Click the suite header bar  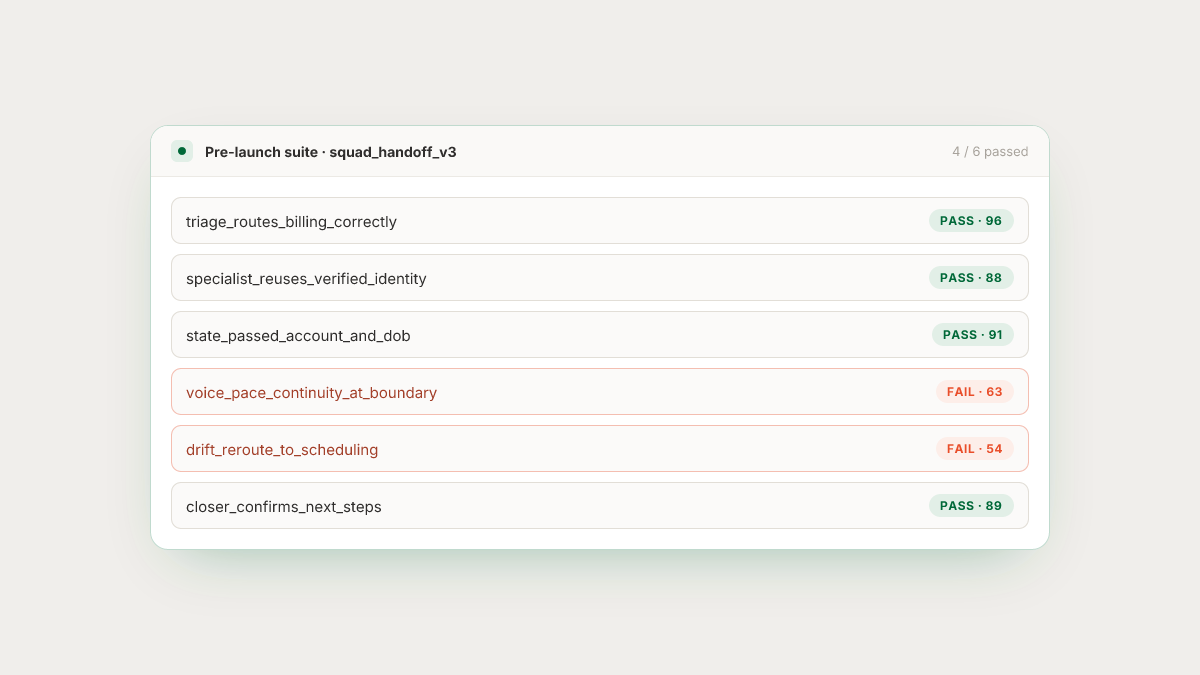point(600,152)
